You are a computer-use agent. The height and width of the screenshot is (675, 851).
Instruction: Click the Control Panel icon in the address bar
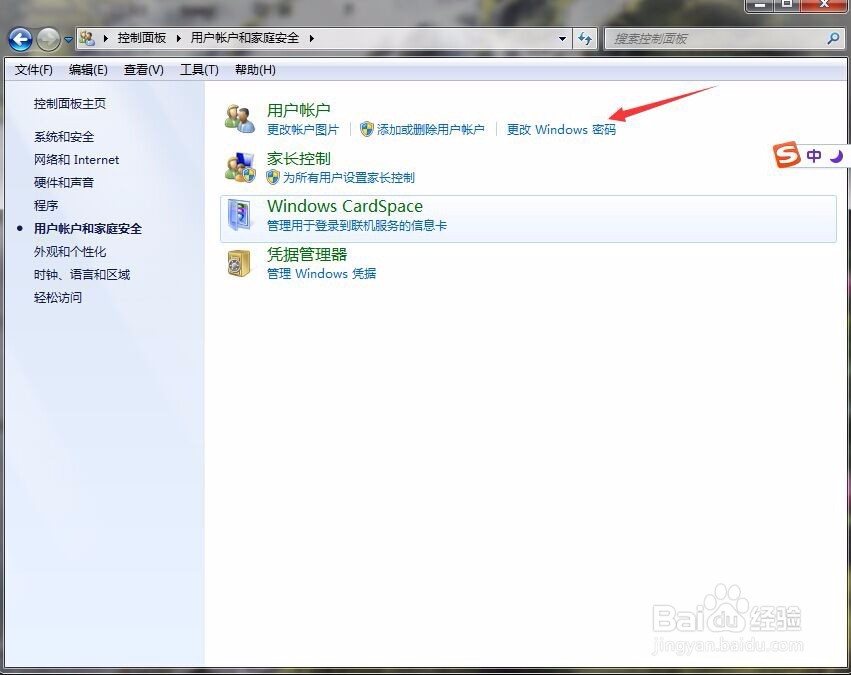[87, 39]
